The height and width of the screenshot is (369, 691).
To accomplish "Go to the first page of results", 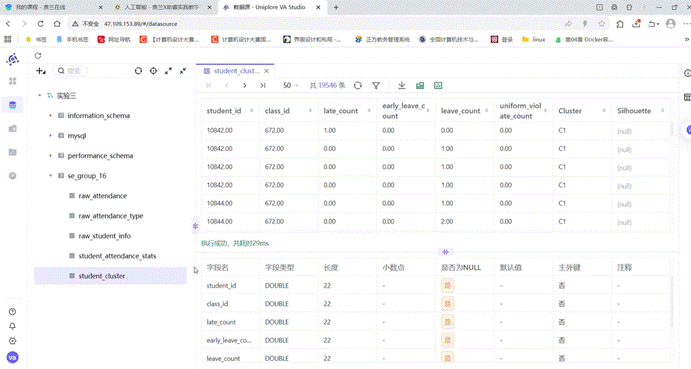I will click(208, 85).
